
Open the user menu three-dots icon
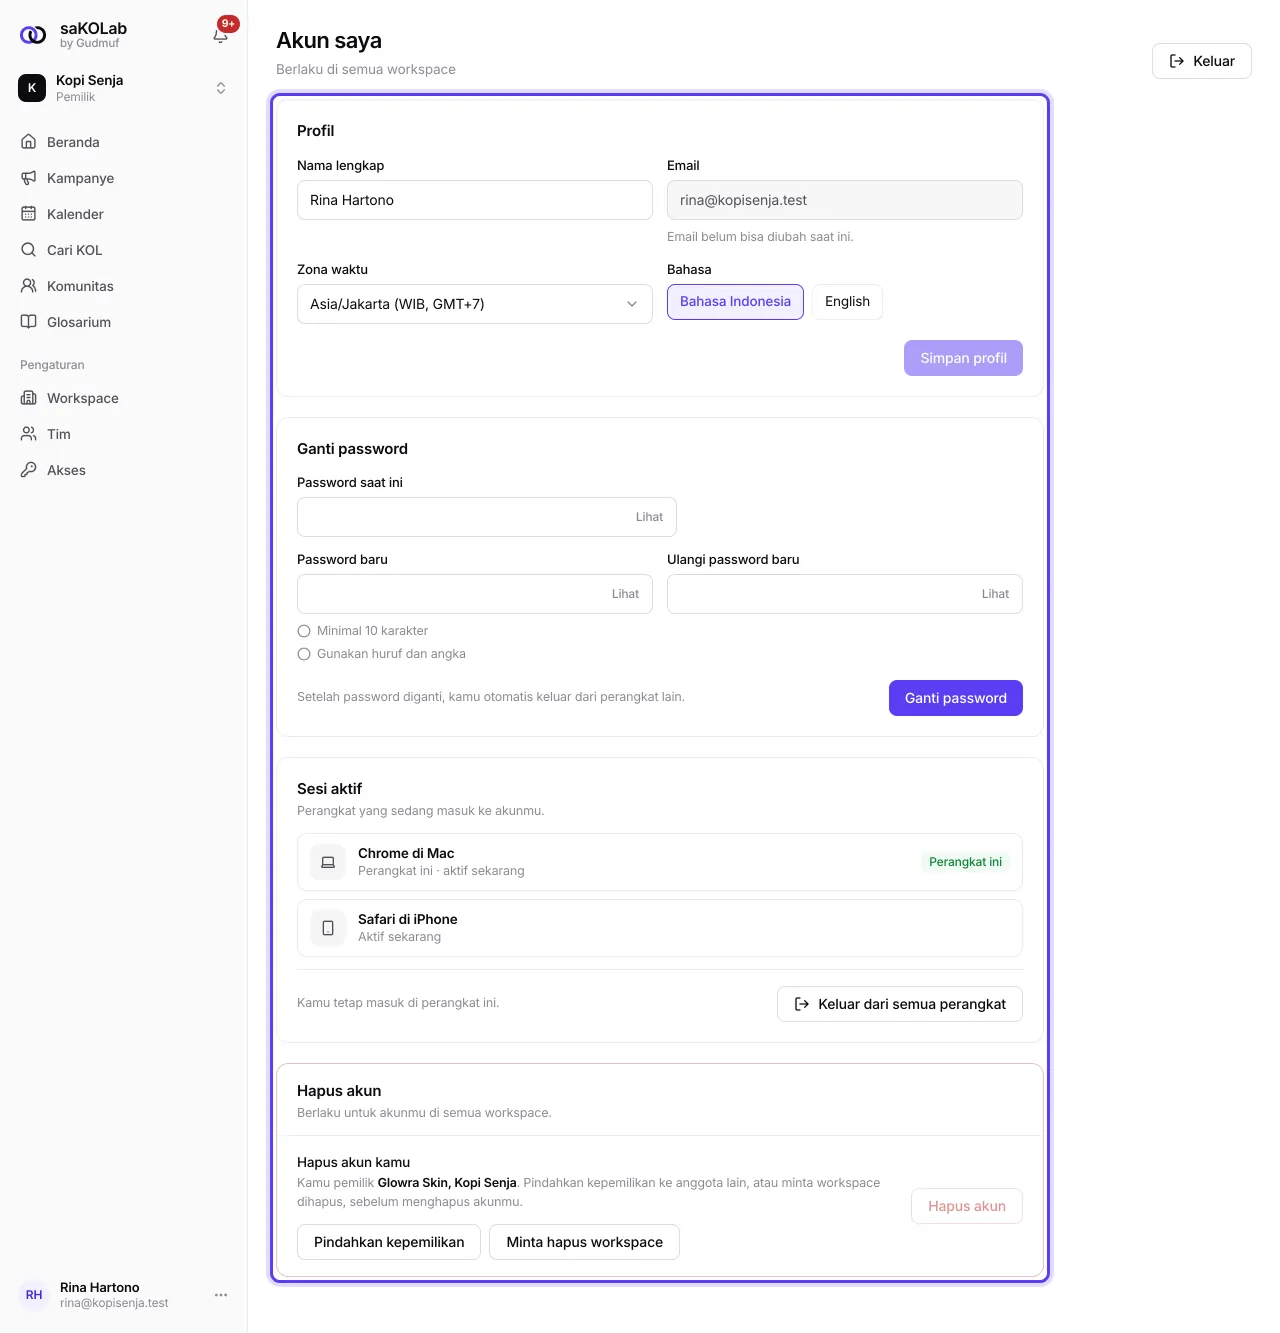(221, 1295)
